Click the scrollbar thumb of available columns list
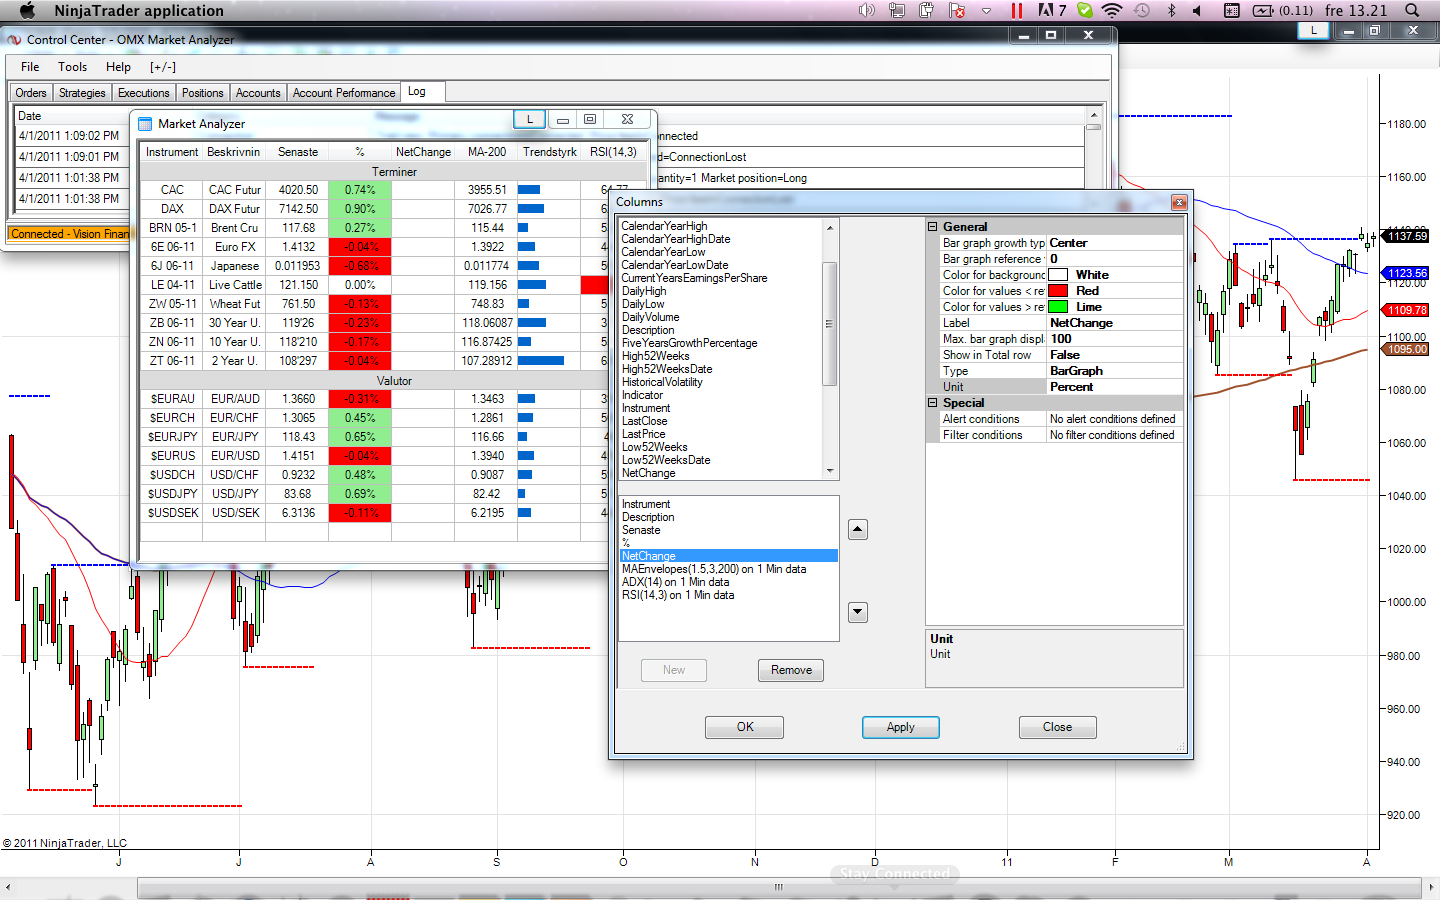Image resolution: width=1440 pixels, height=900 pixels. point(829,323)
